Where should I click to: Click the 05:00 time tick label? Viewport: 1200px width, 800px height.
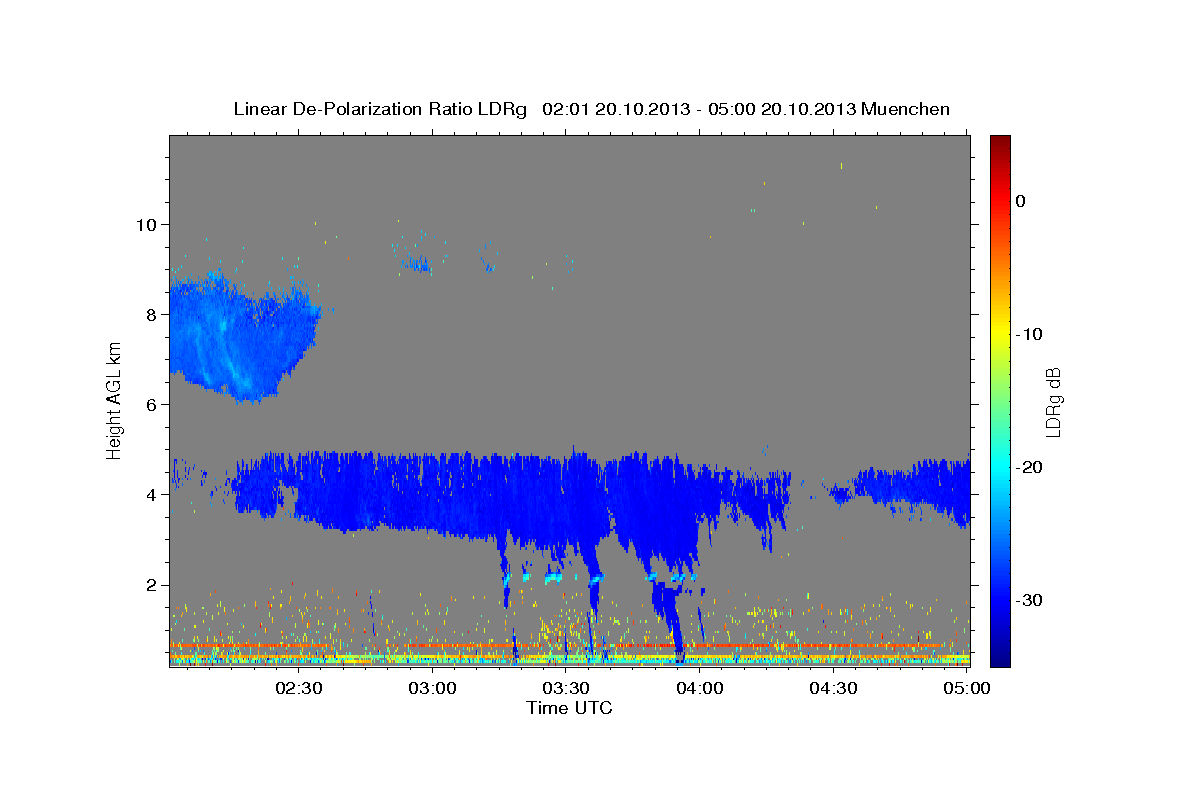pyautogui.click(x=966, y=689)
